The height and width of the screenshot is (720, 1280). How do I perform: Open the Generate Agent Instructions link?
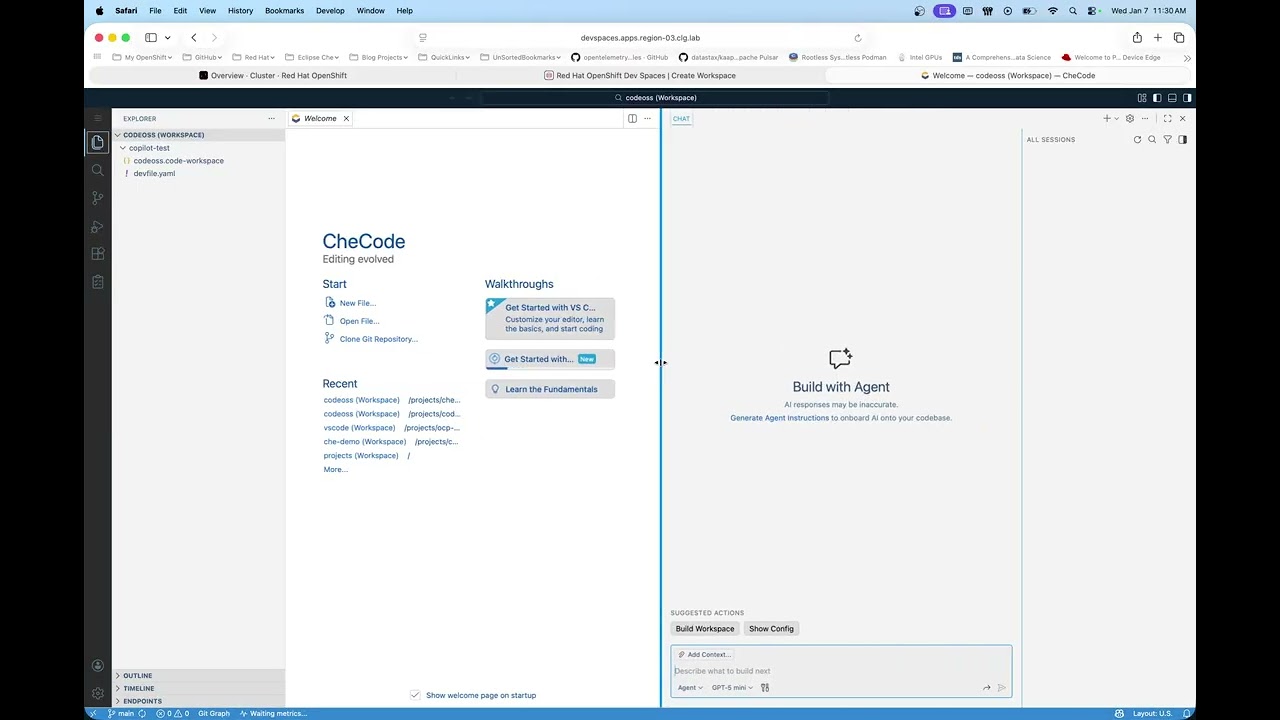tap(779, 418)
